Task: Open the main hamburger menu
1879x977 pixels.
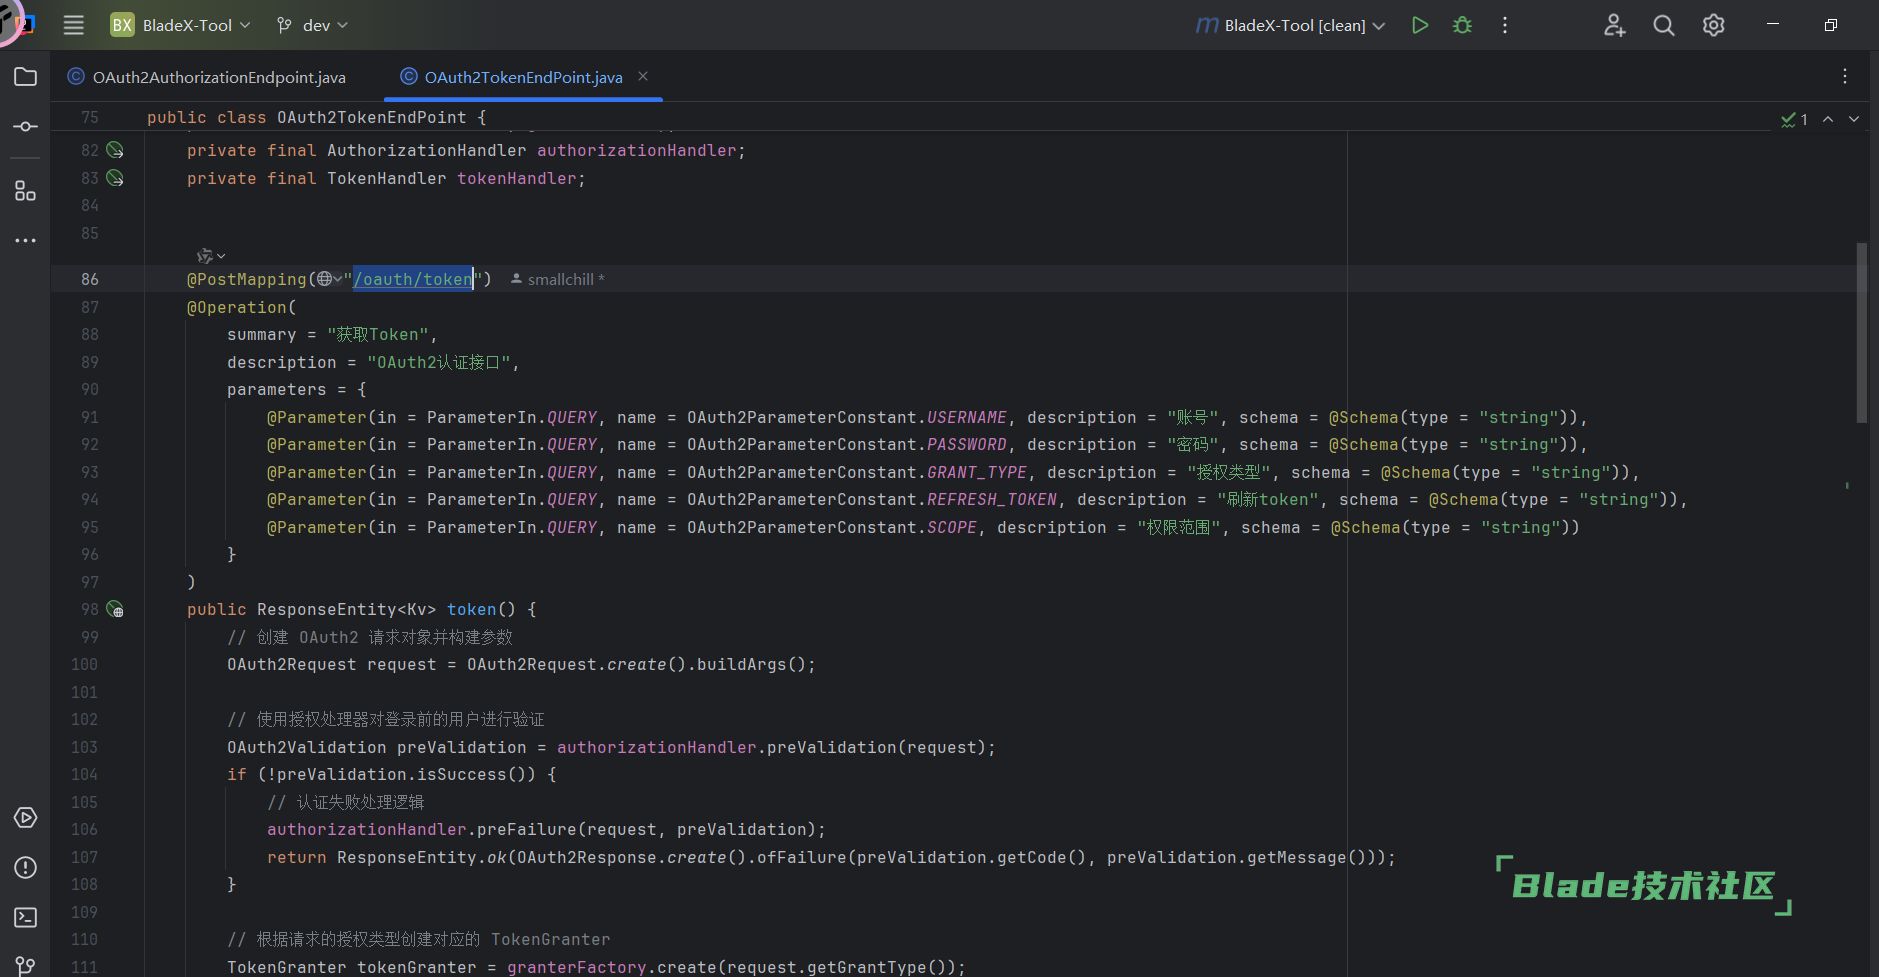Action: click(x=74, y=25)
